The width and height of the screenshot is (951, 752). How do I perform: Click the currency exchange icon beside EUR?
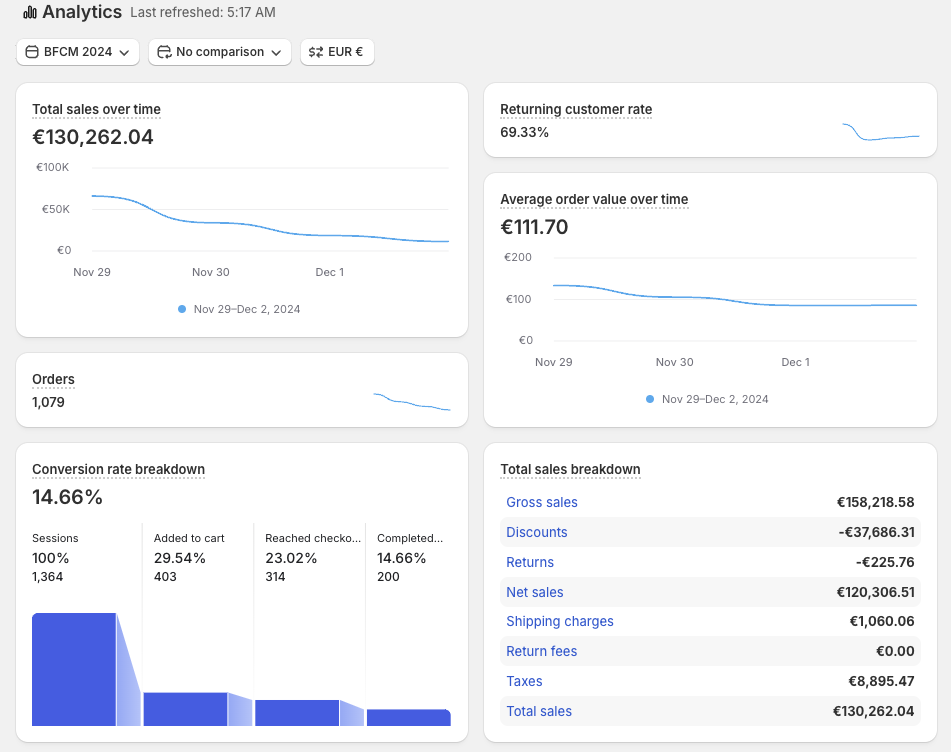315,52
